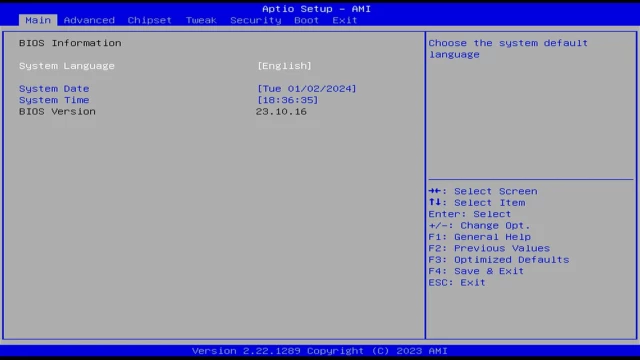Click the F3: Optimized Defaults hint
Screen dimensions: 640x360
[x=499, y=260]
